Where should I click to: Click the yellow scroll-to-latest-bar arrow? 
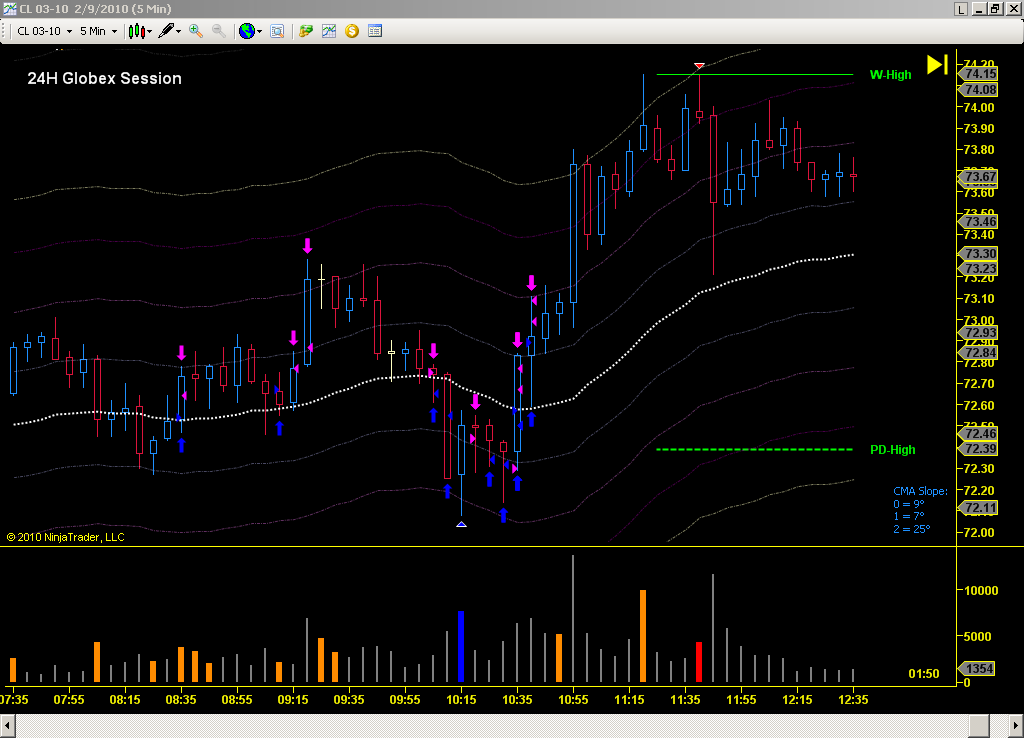coord(937,65)
